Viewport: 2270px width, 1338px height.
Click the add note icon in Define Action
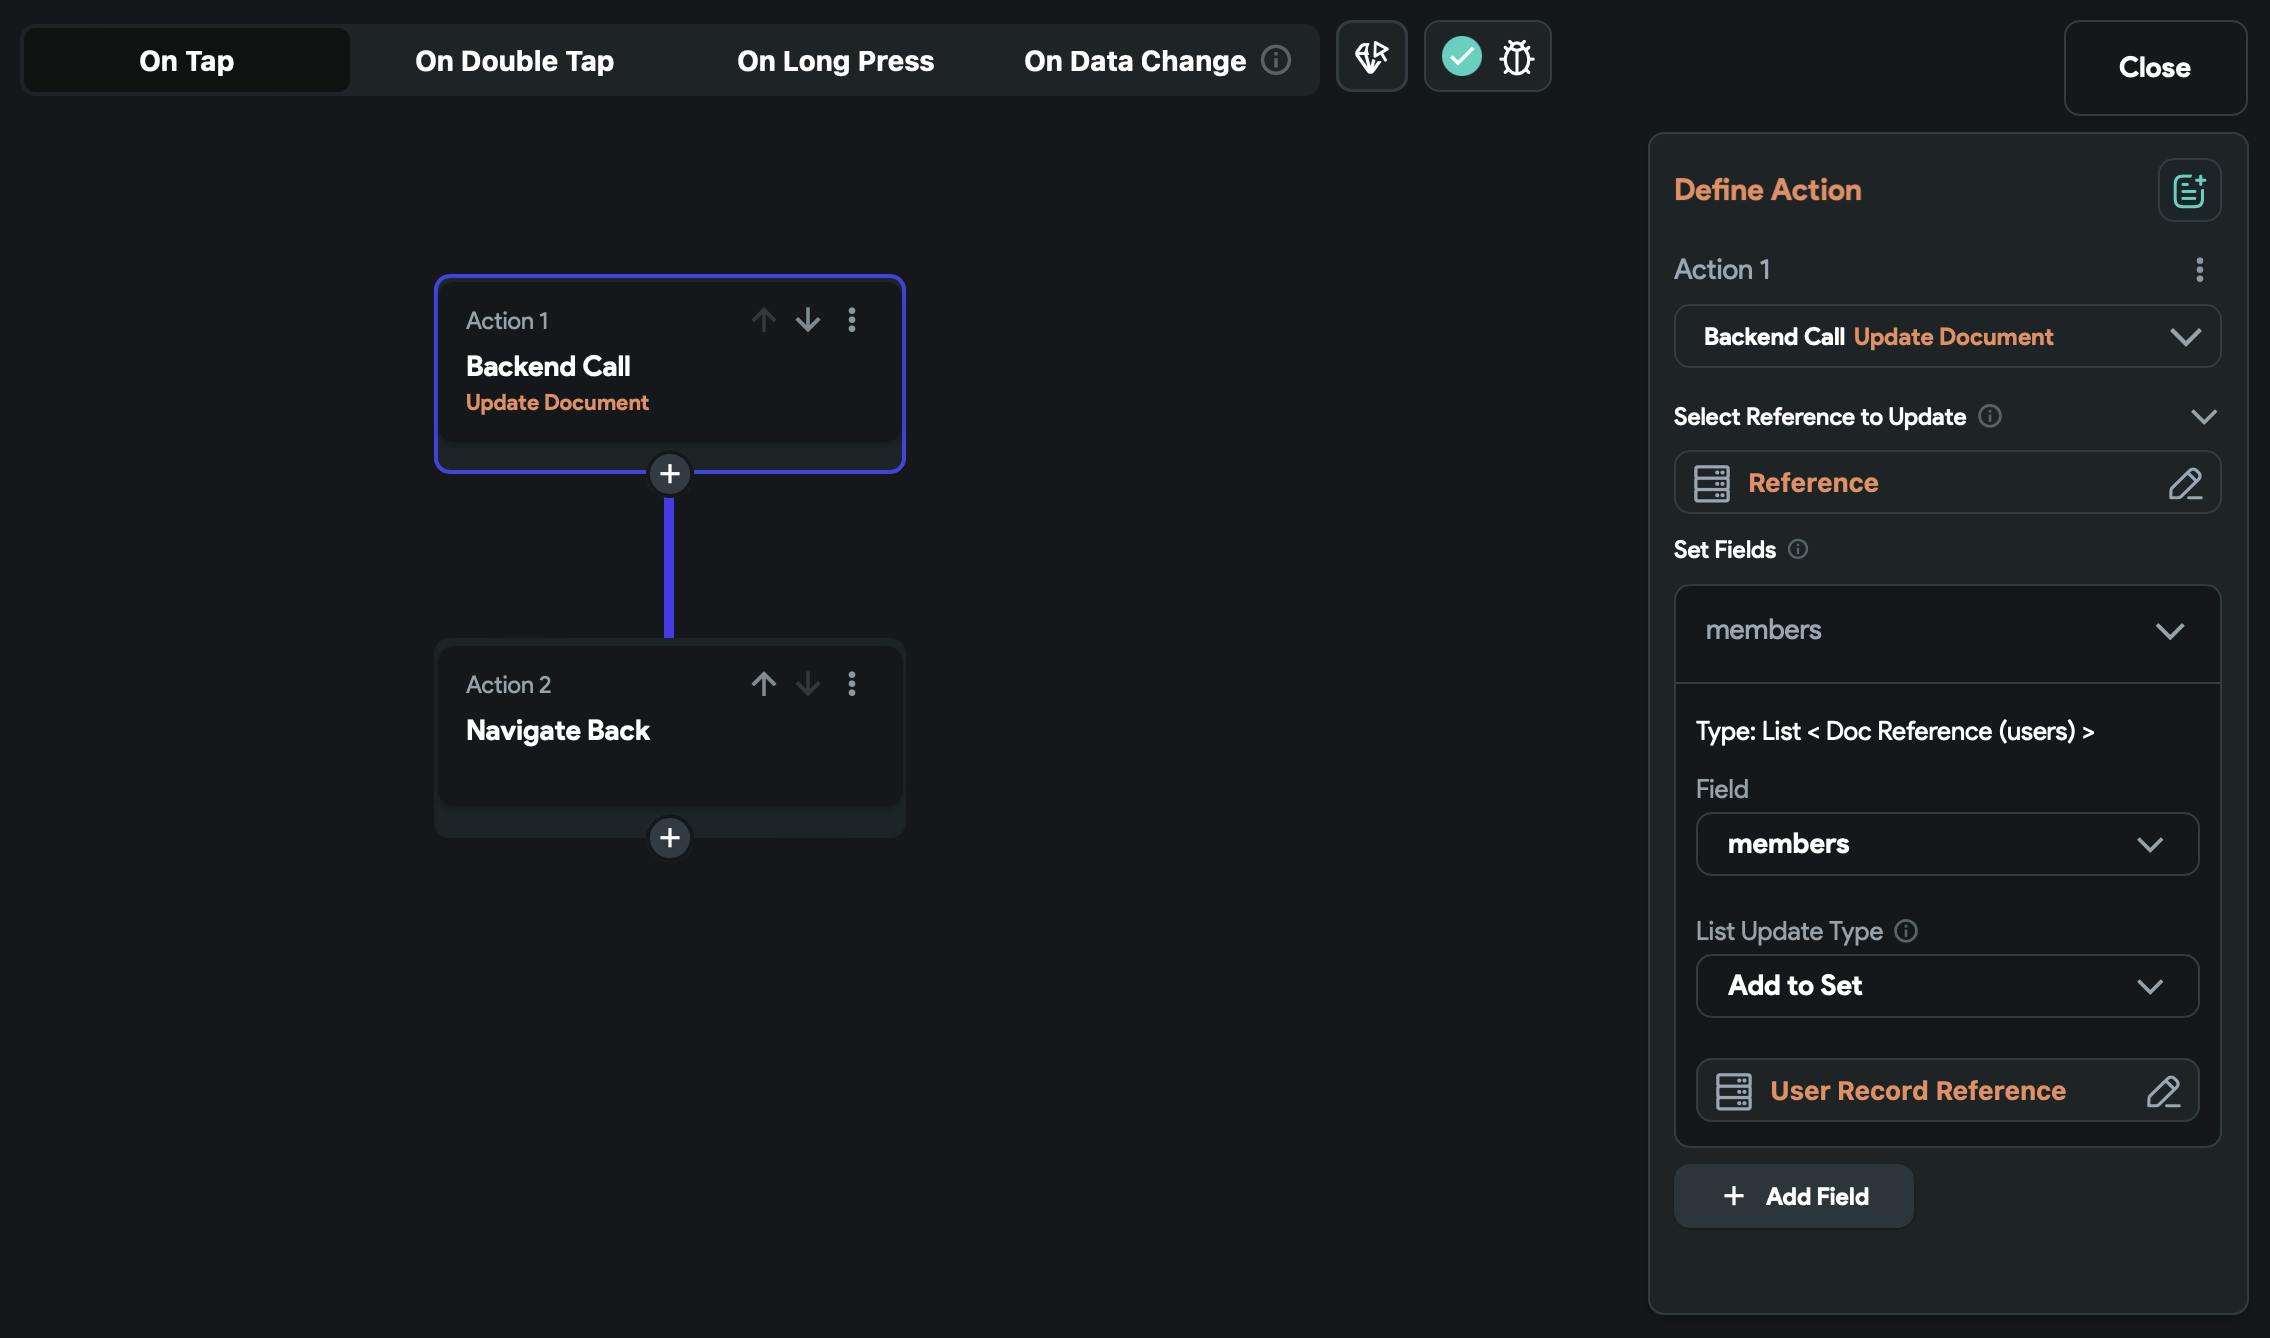click(x=2188, y=190)
